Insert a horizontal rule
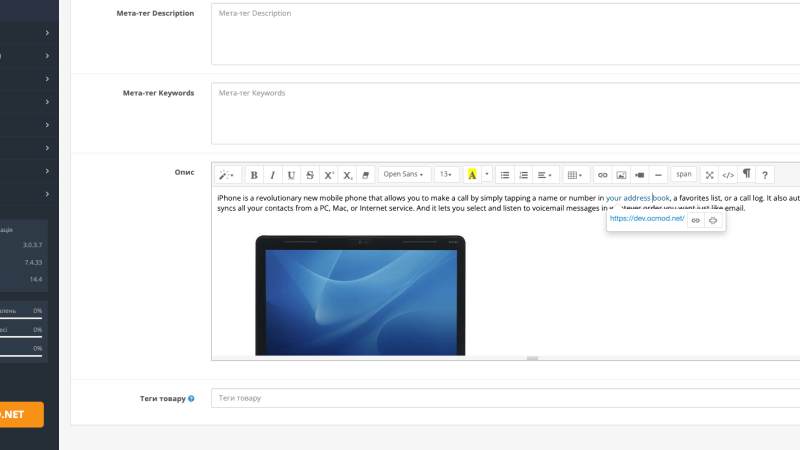 [x=658, y=175]
